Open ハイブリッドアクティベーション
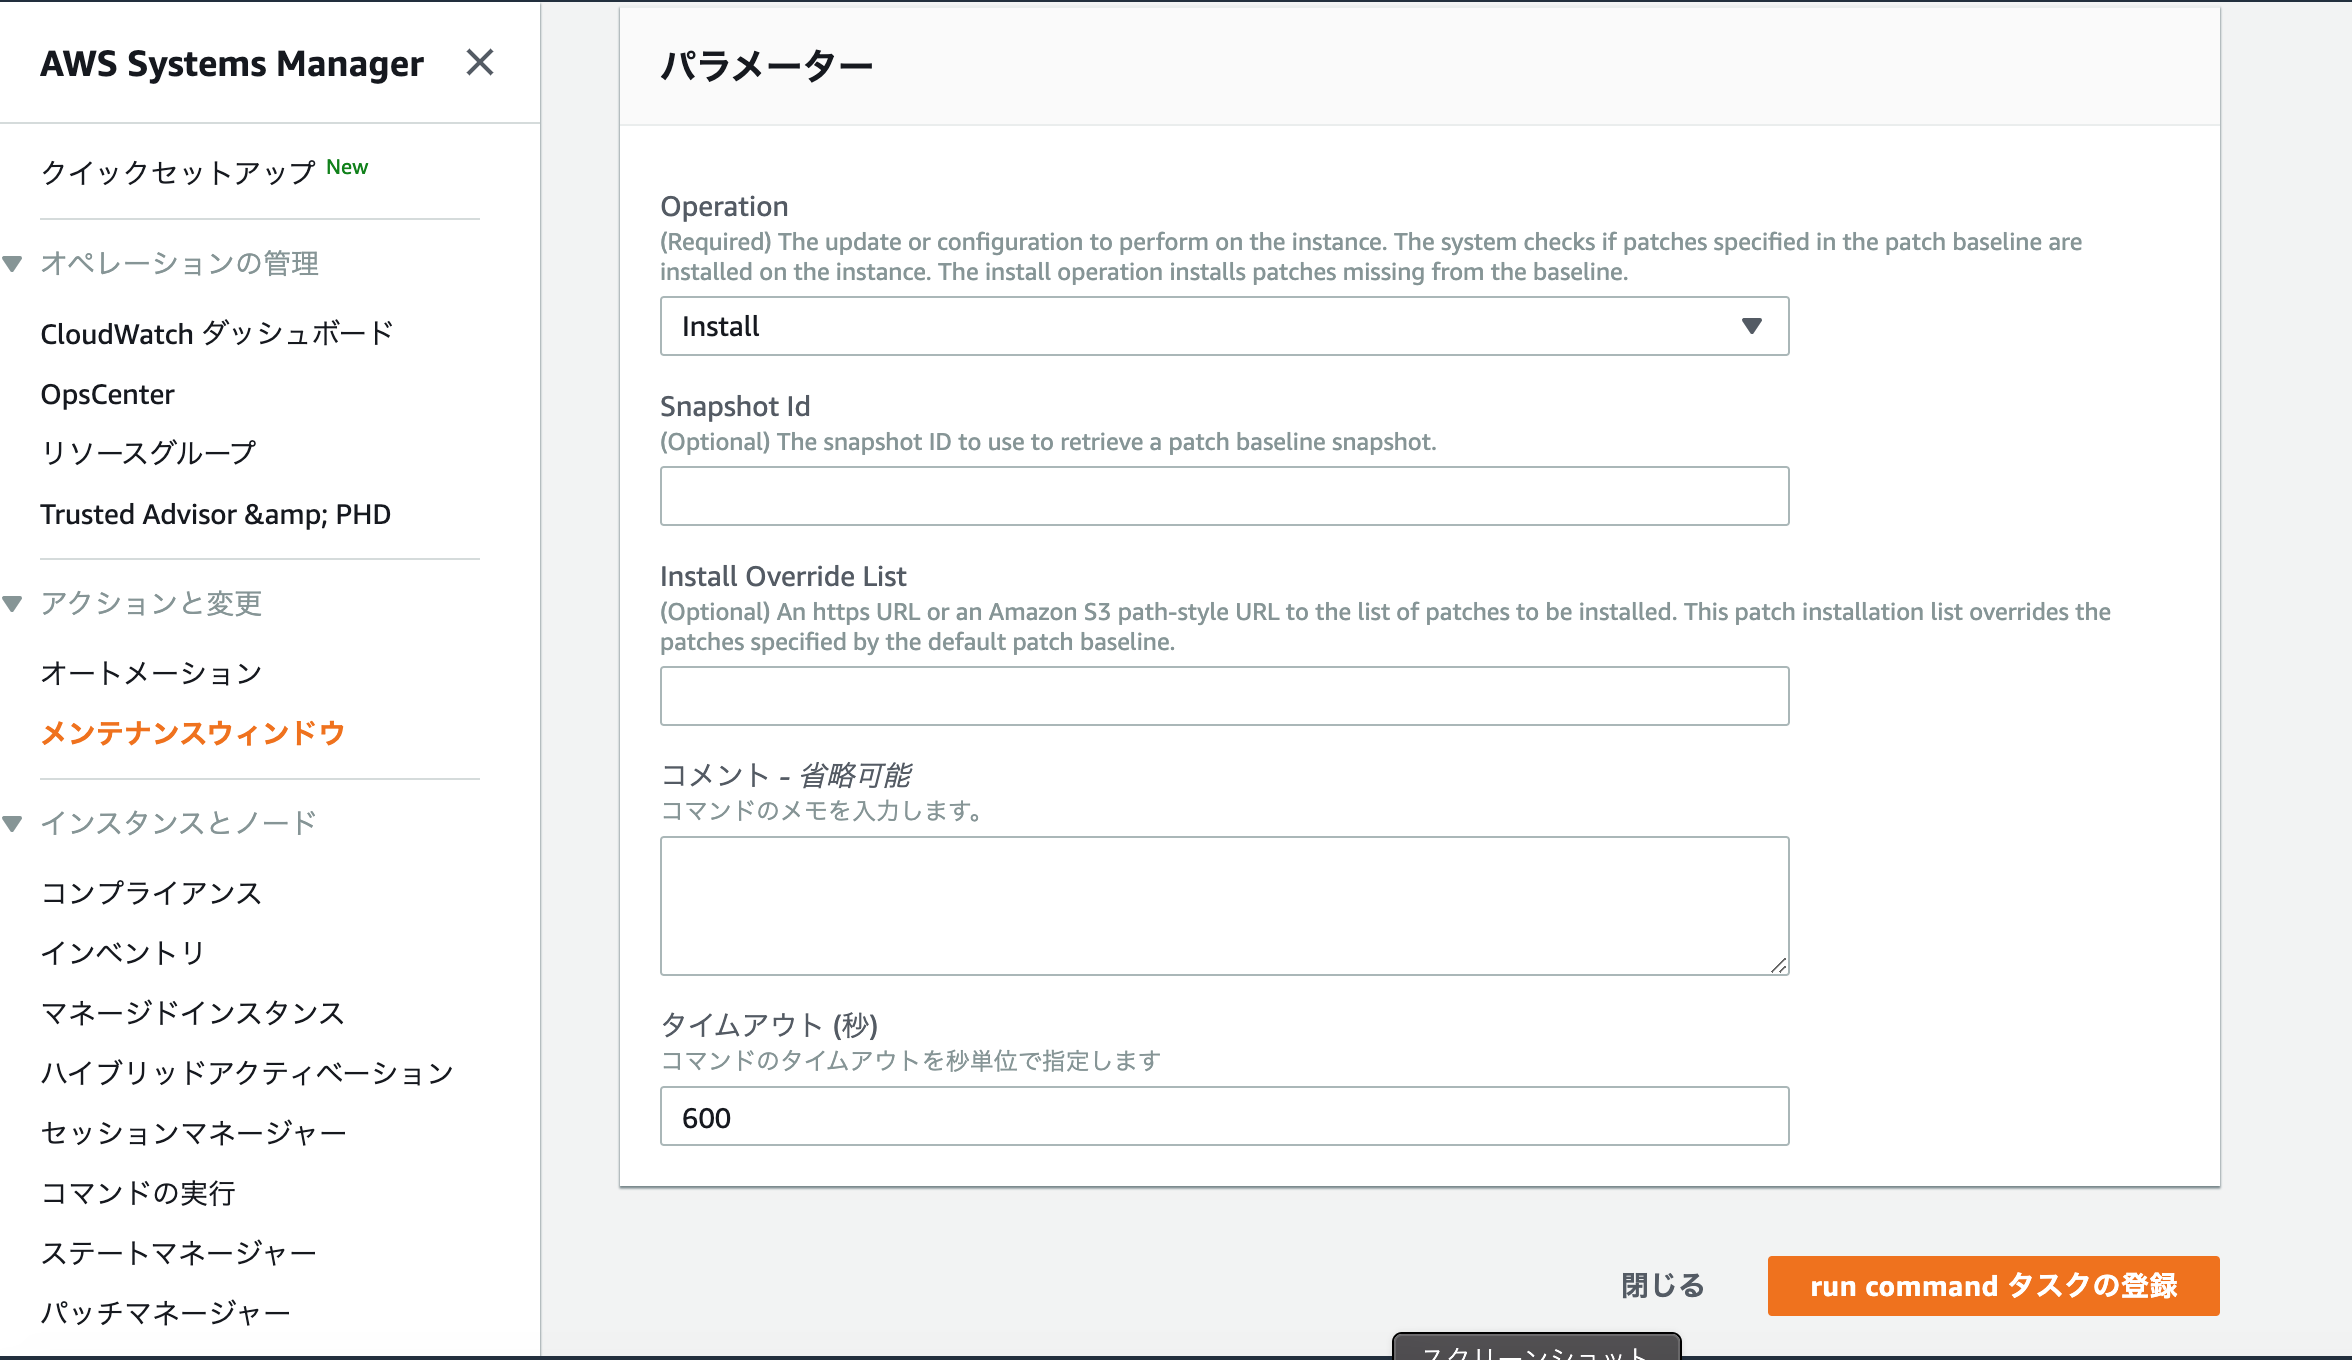 pyautogui.click(x=247, y=1073)
